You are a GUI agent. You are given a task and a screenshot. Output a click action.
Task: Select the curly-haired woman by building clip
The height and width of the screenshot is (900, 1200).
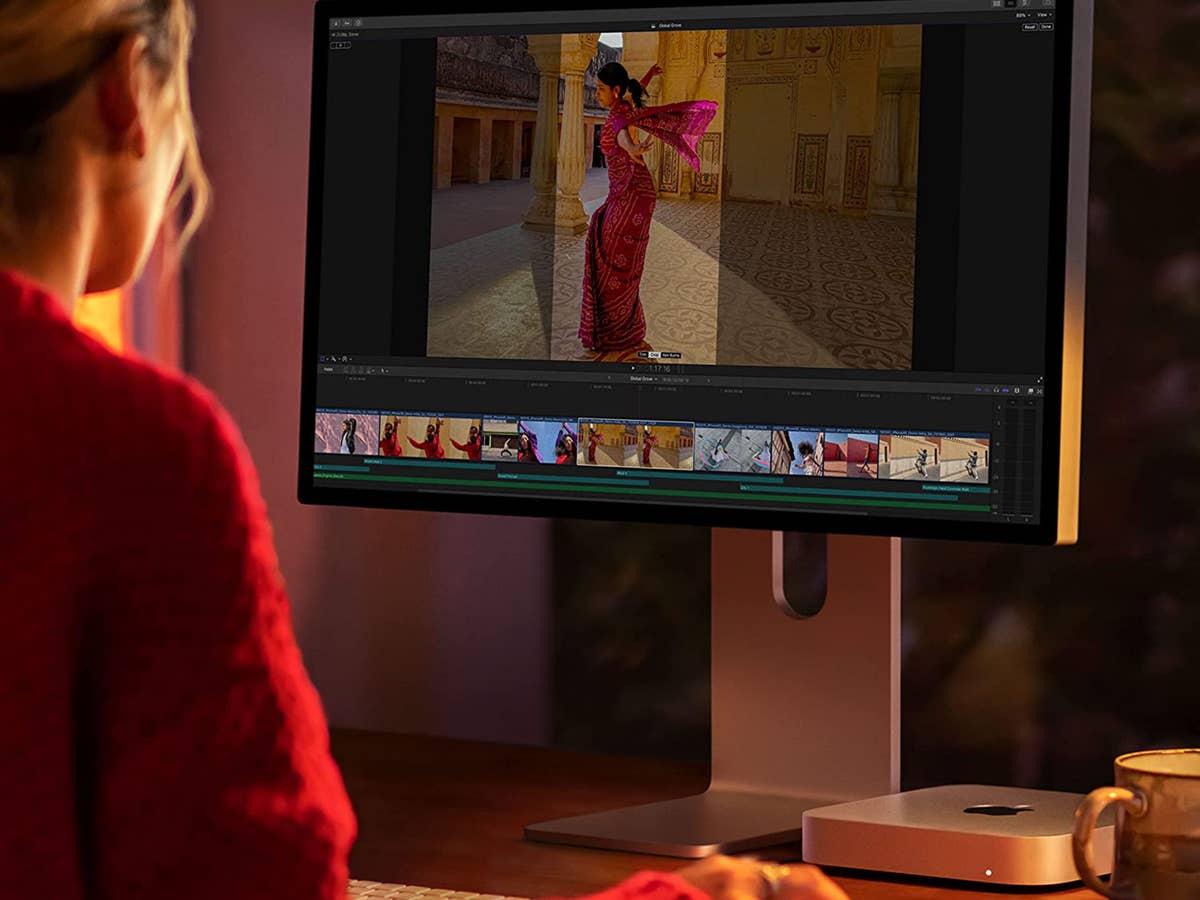(x=796, y=451)
